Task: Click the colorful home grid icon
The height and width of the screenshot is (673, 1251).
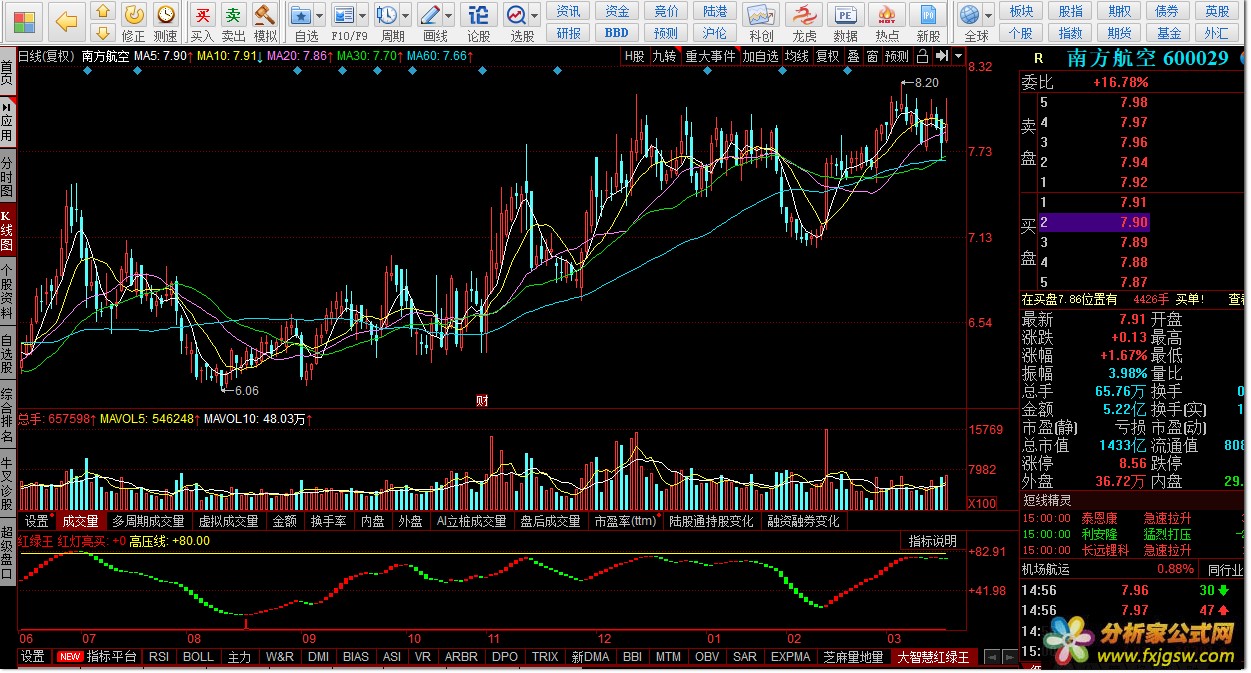Action: [22, 20]
